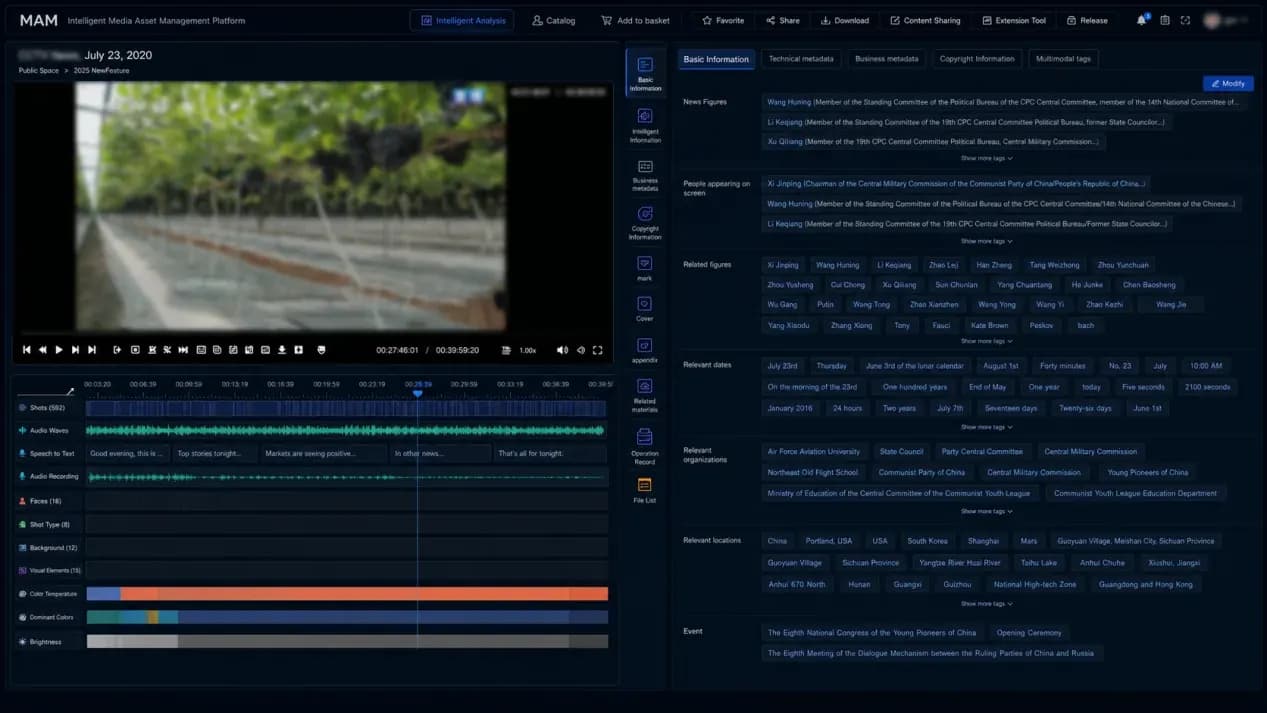Click the Modify button

(x=1228, y=84)
